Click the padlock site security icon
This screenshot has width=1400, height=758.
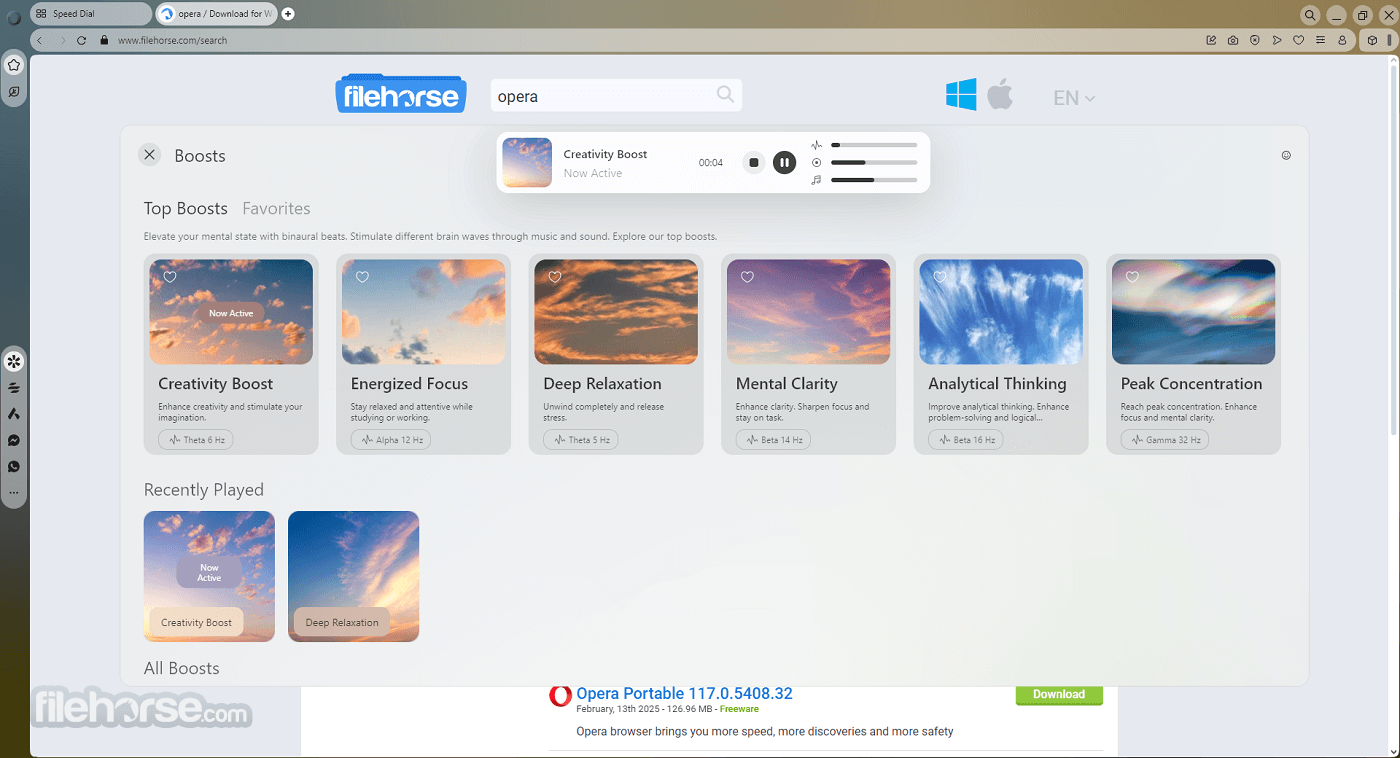point(105,40)
